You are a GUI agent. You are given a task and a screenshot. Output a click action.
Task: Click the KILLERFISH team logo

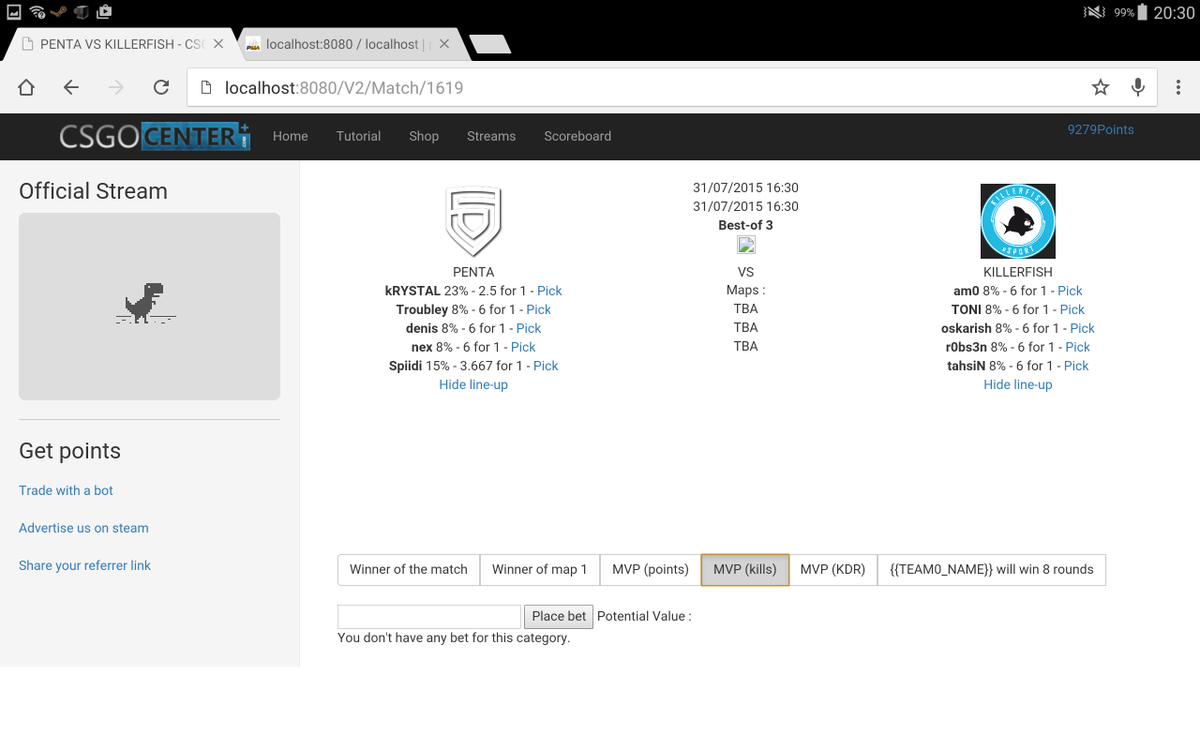click(x=1018, y=221)
